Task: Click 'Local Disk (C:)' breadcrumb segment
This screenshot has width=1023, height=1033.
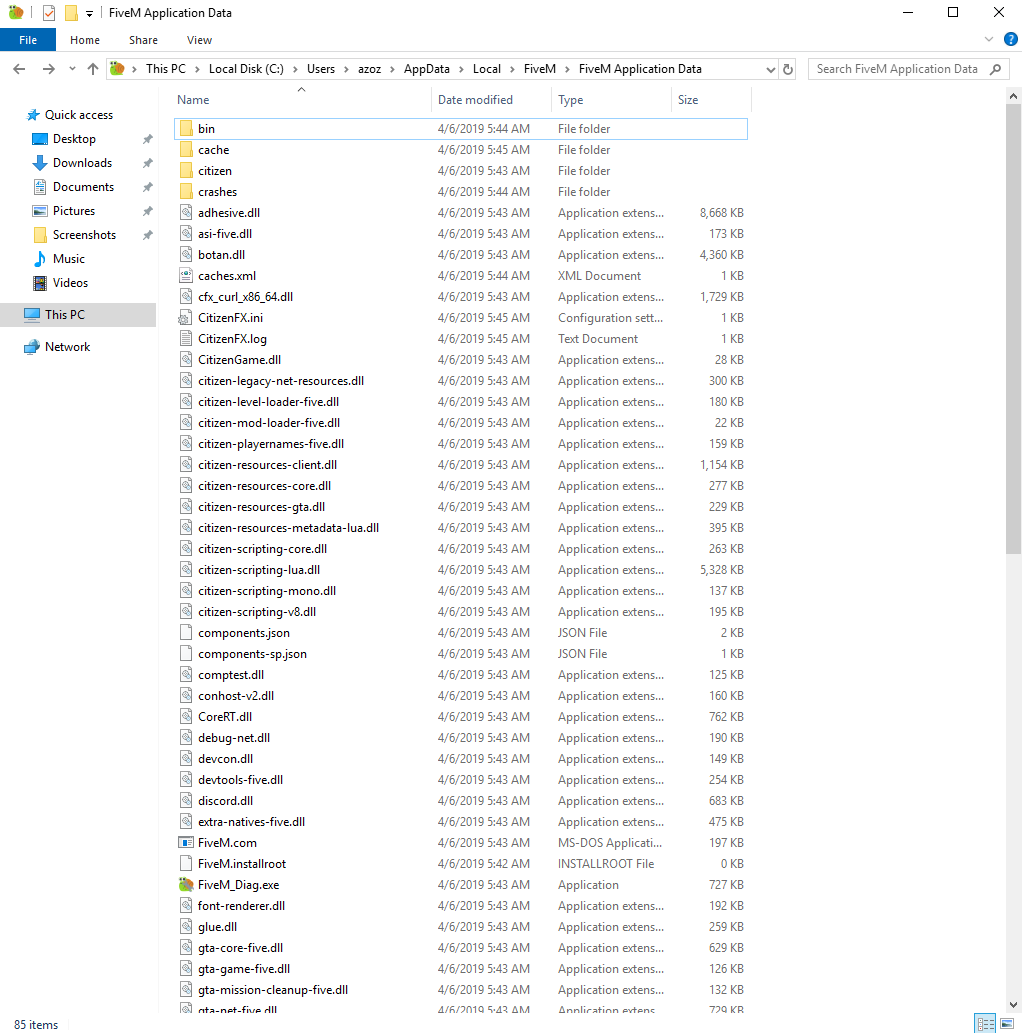Action: tap(246, 69)
